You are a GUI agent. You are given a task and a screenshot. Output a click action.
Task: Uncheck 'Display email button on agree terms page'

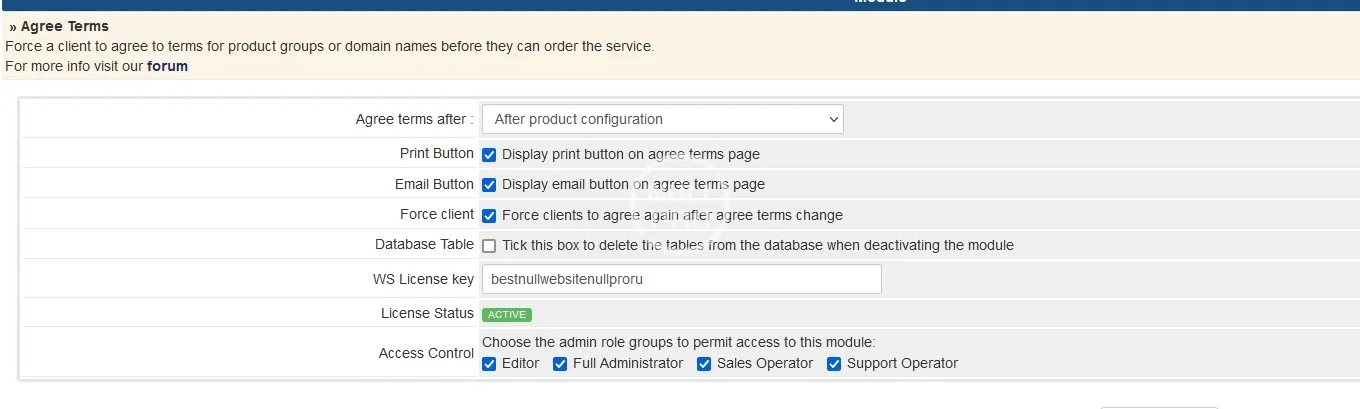tap(489, 185)
